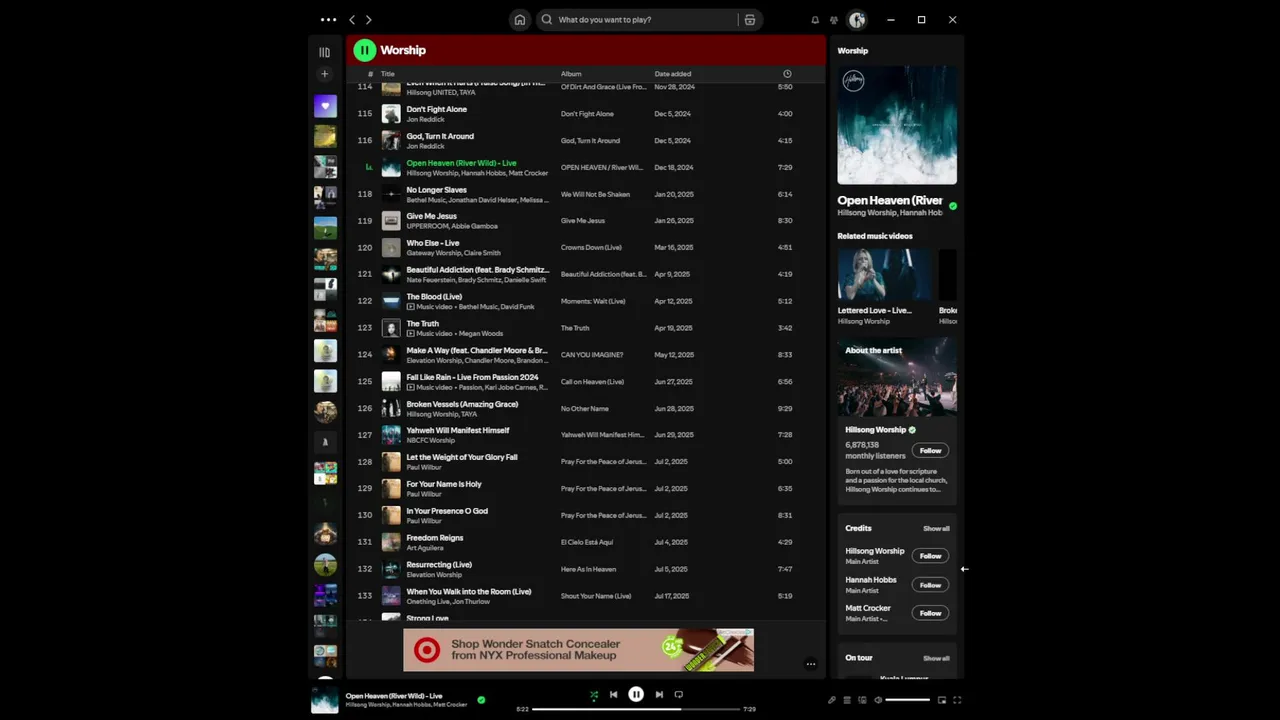The height and width of the screenshot is (720, 1280).
Task: Open the large Open Heaven album cover
Action: pyautogui.click(x=897, y=125)
